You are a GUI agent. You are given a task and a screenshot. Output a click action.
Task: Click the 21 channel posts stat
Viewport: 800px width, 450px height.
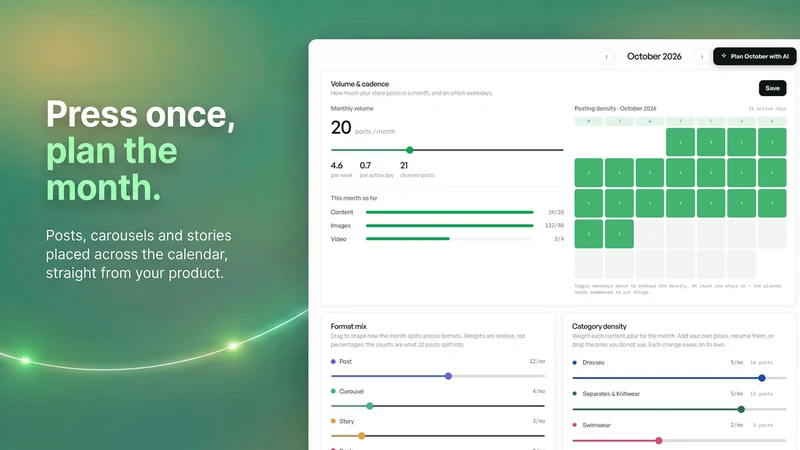tap(417, 169)
